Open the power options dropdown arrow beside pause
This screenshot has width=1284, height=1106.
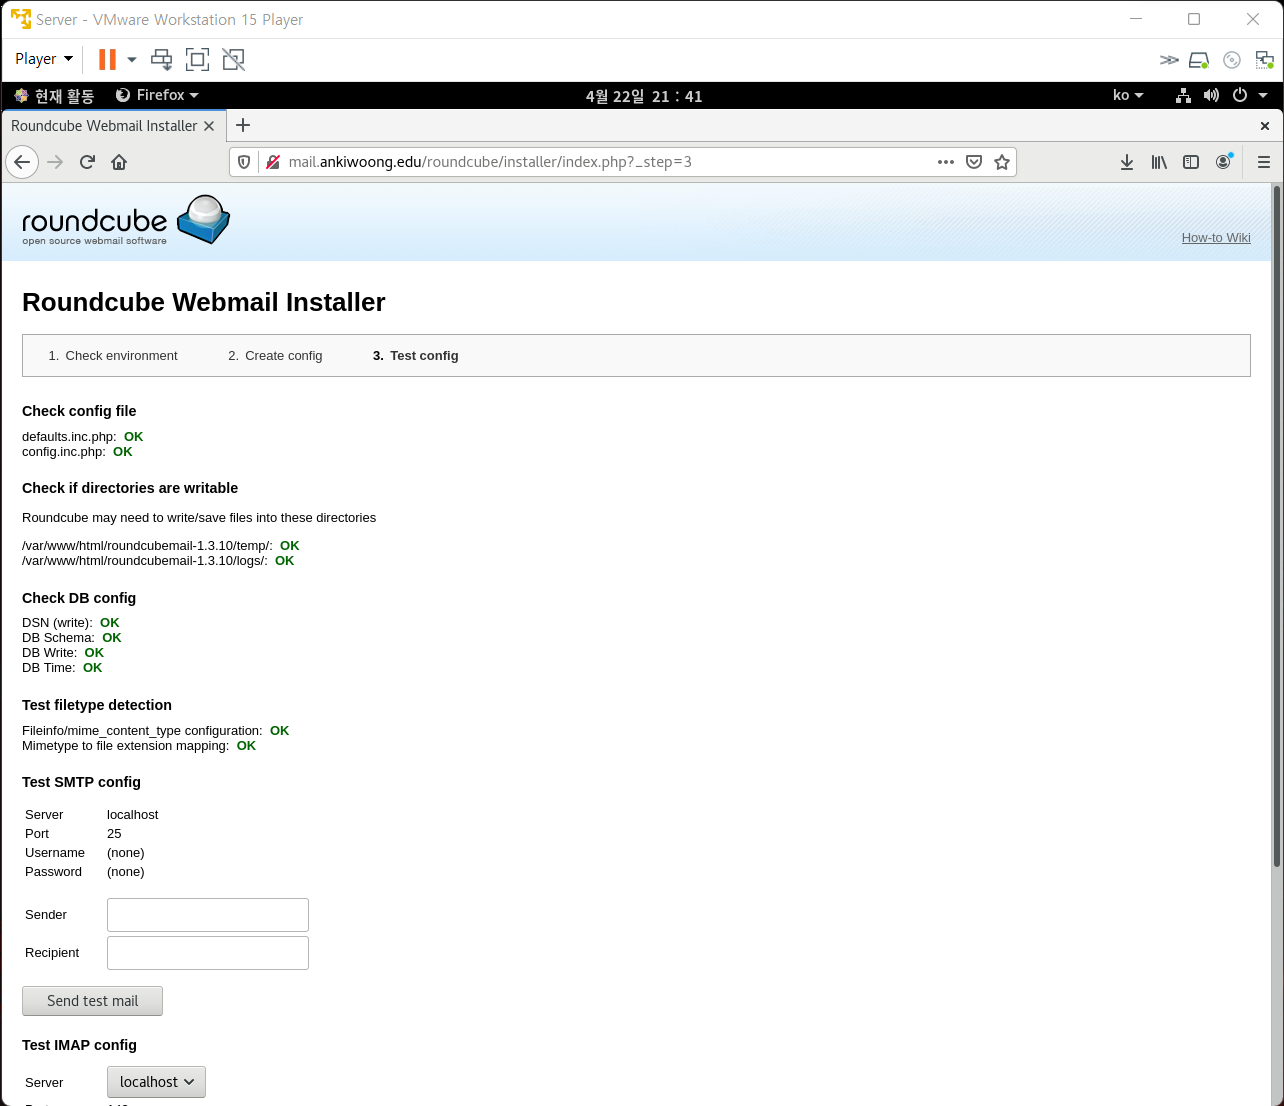coord(132,60)
